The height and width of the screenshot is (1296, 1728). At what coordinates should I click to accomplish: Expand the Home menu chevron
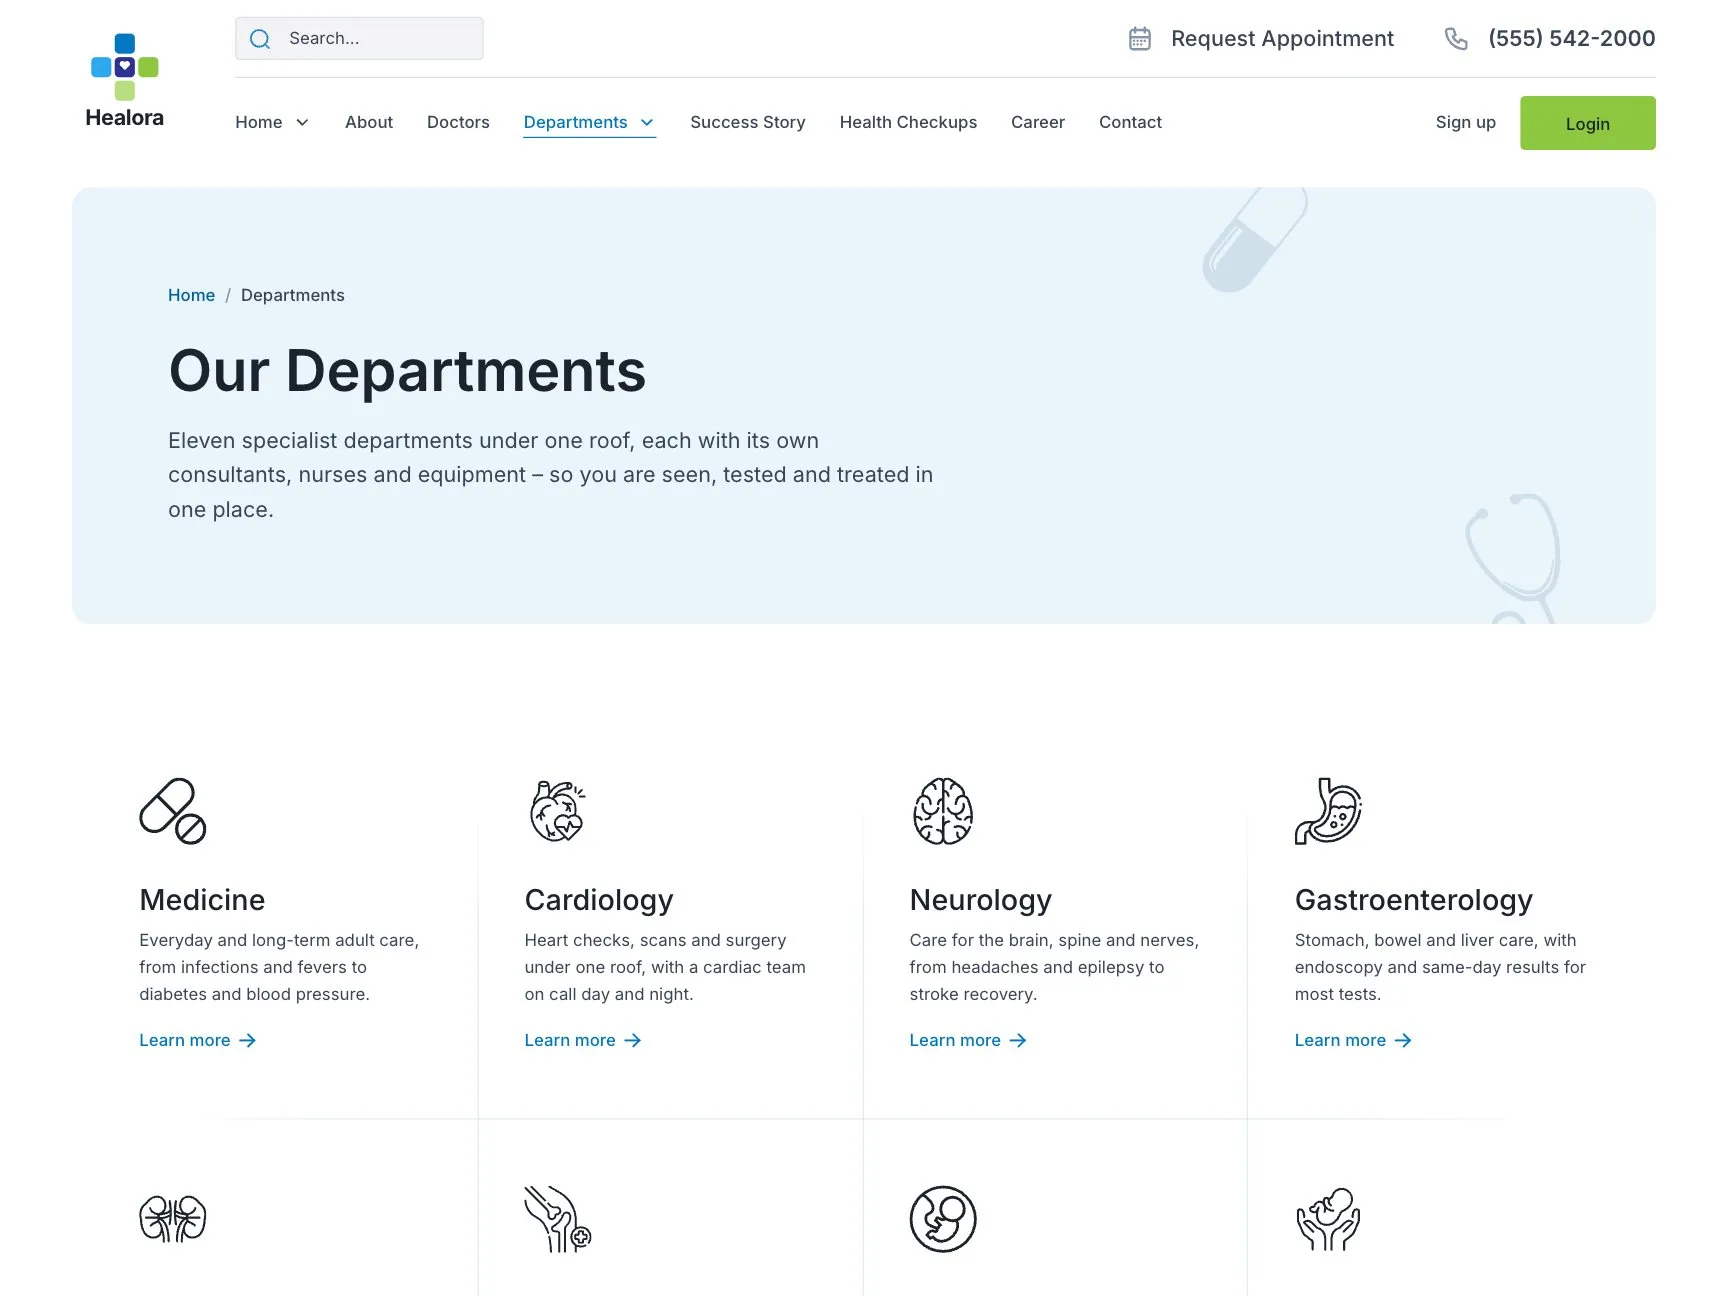302,123
